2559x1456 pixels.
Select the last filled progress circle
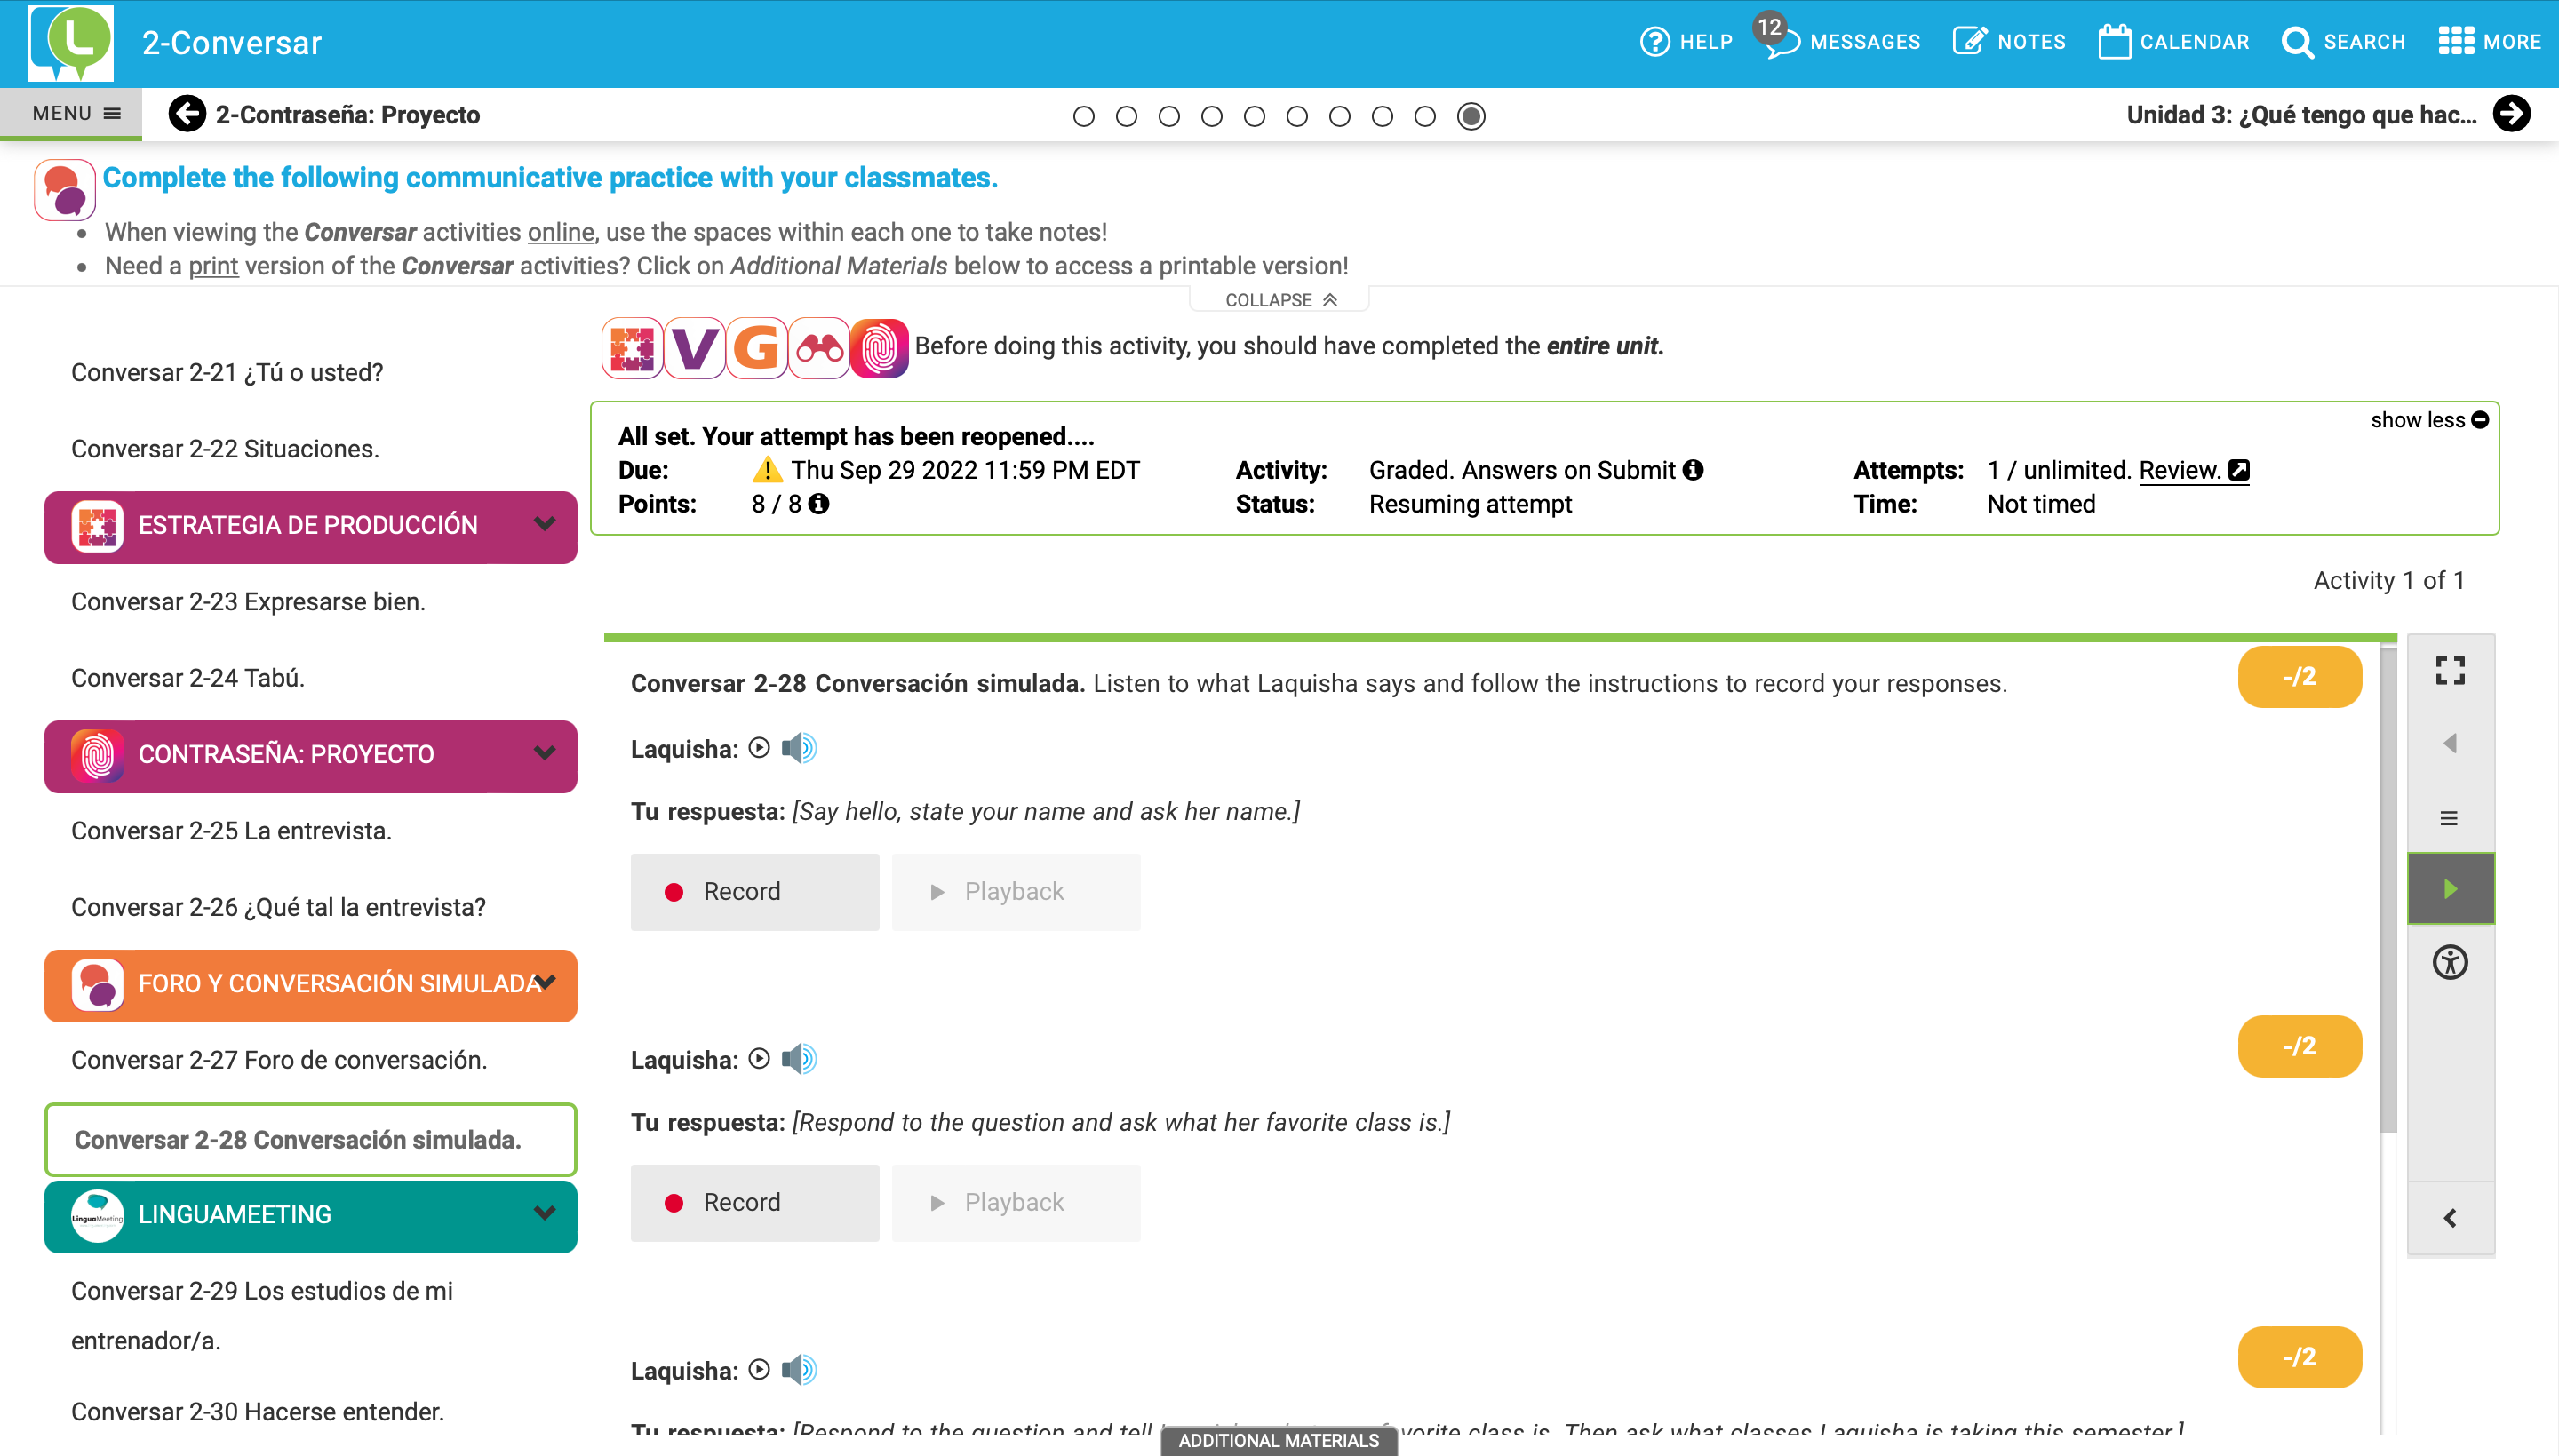(x=1470, y=116)
